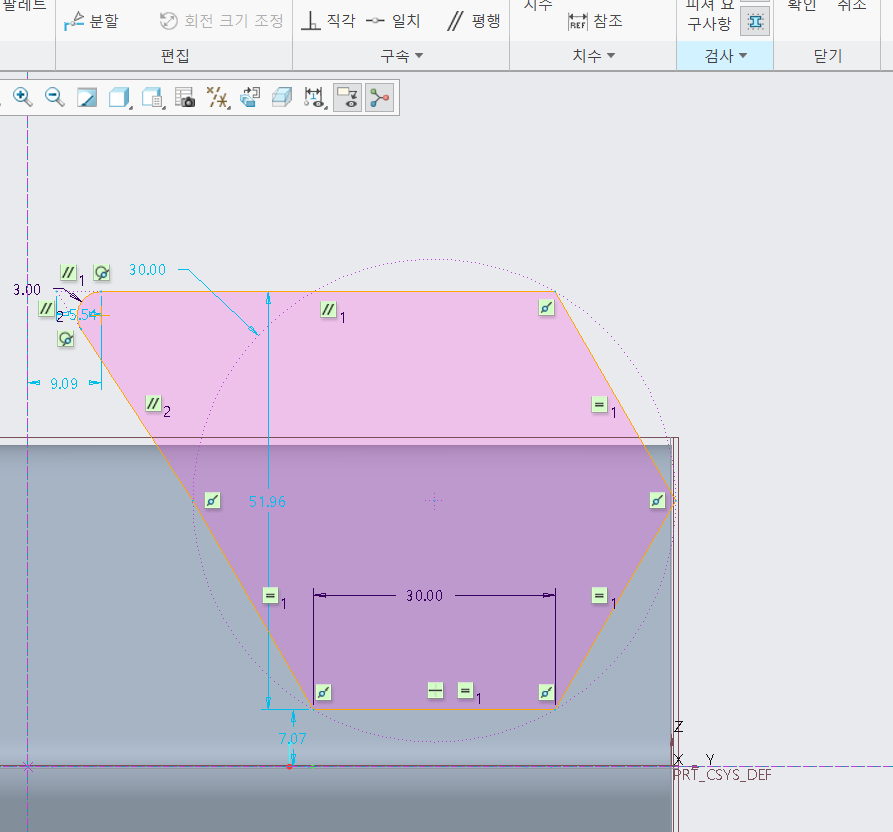Select the parallel 2 symbol on left slanted edge
Image resolution: width=893 pixels, height=832 pixels.
[x=153, y=403]
